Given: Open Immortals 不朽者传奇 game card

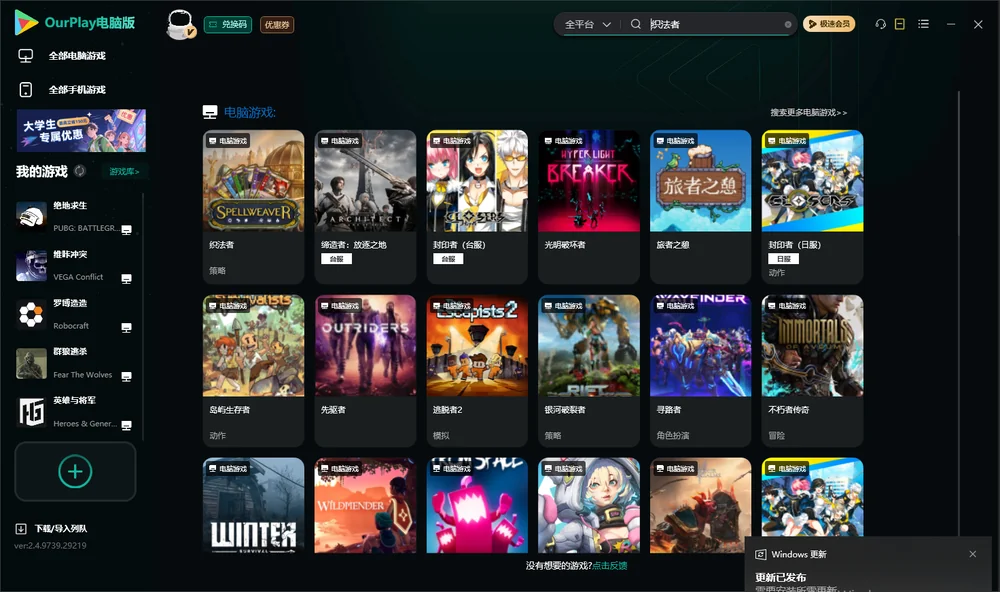Looking at the screenshot, I should pyautogui.click(x=812, y=371).
